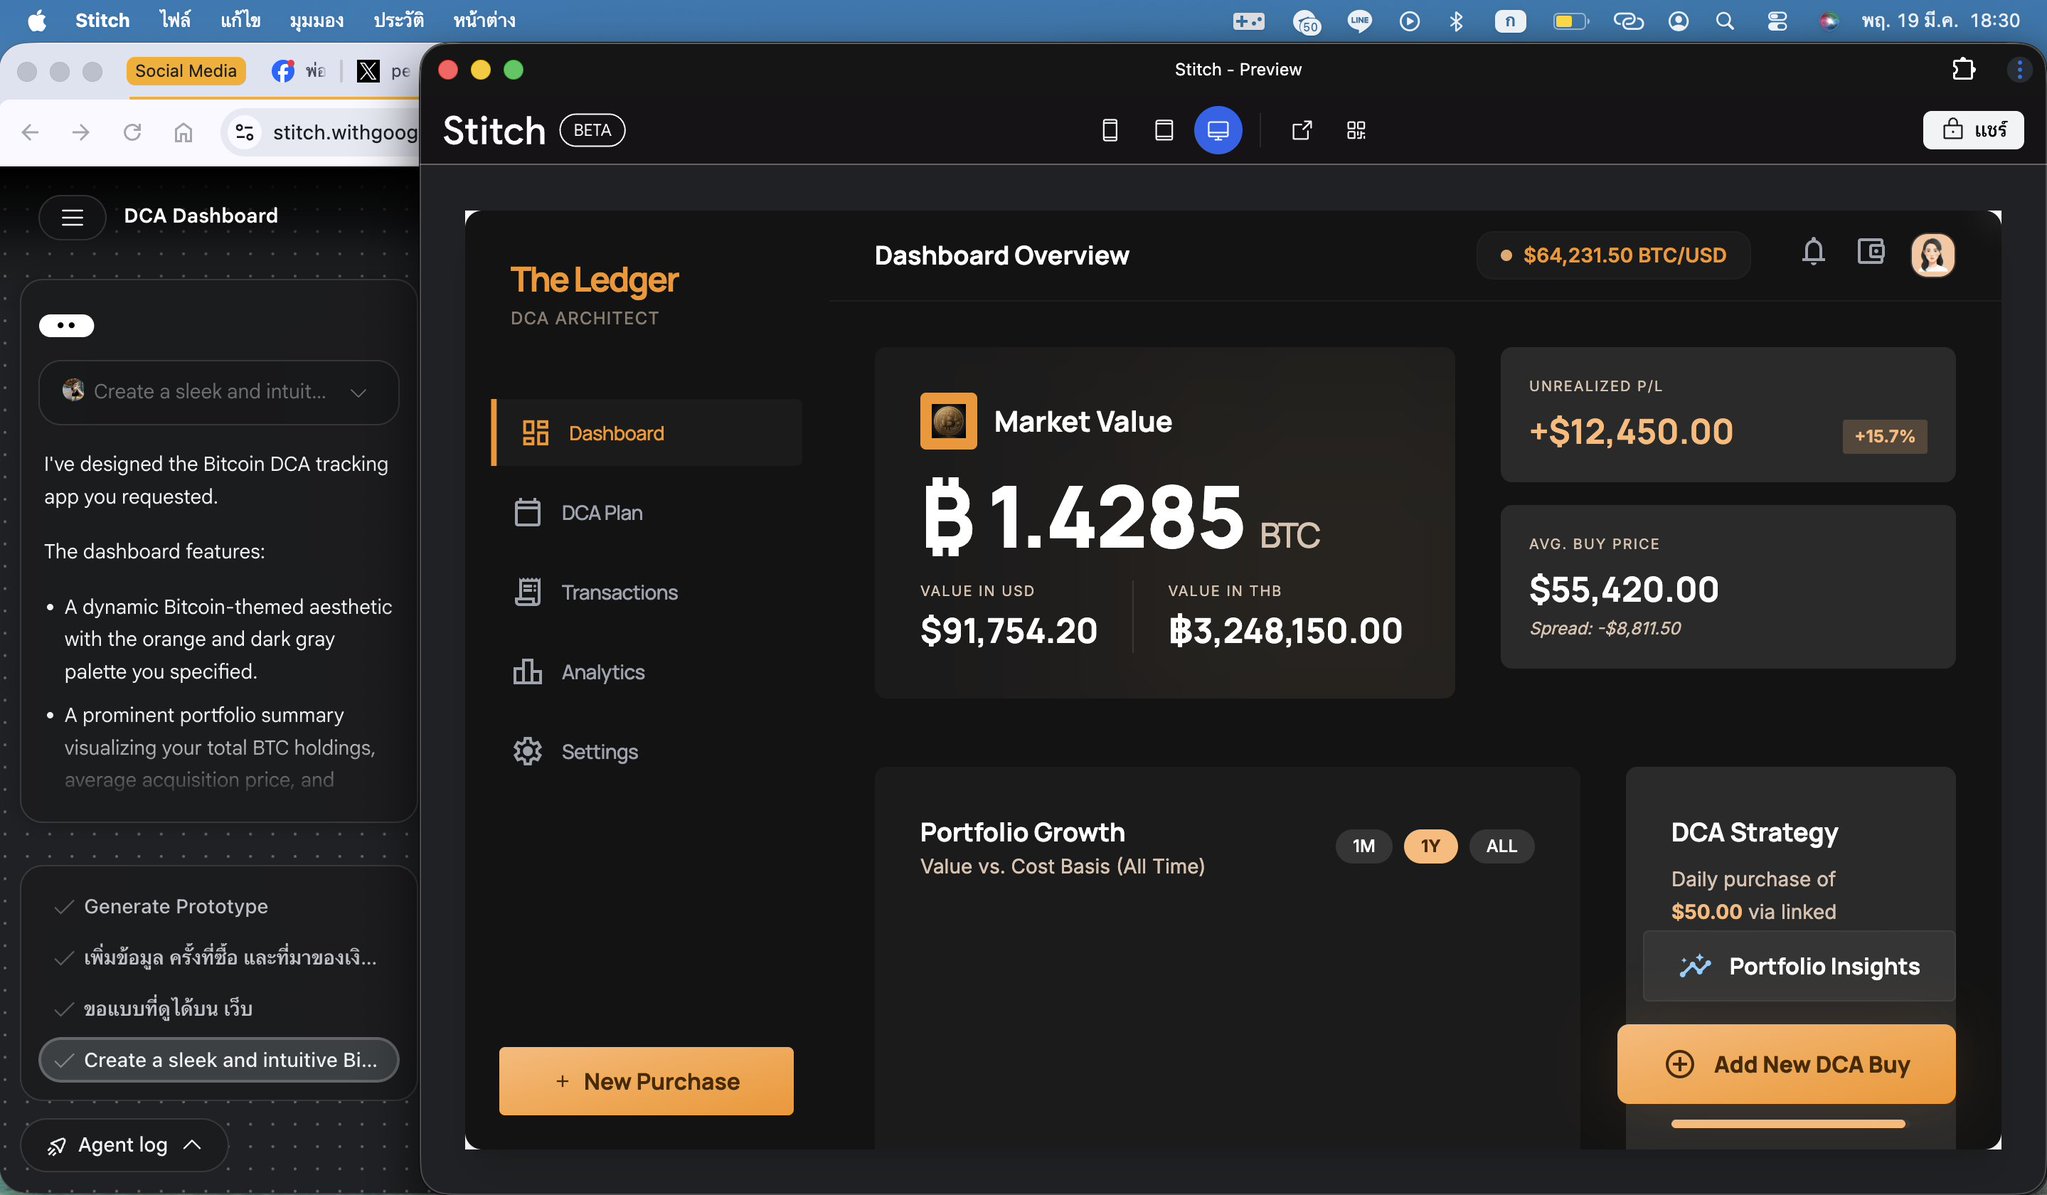Expand the 'Create a sleek and intuit...' dropdown

(358, 392)
